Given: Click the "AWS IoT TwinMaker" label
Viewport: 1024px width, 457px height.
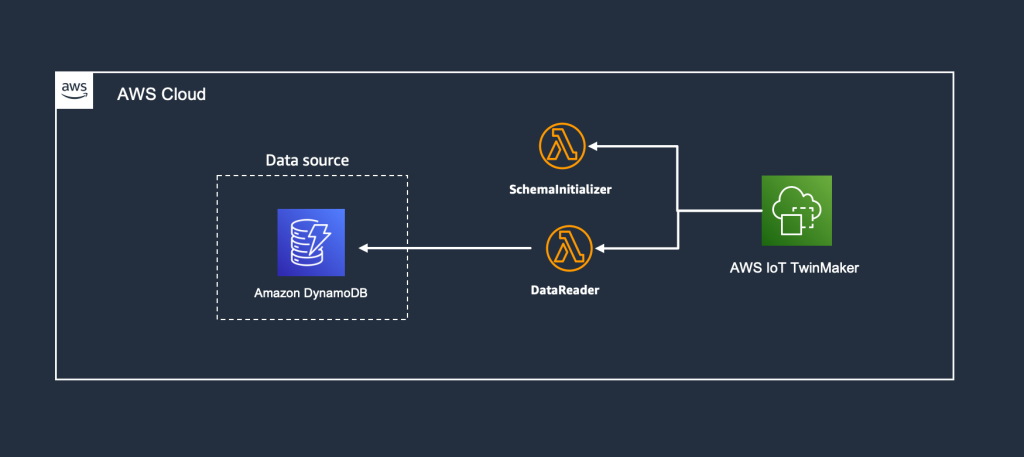Looking at the screenshot, I should pyautogui.click(x=794, y=268).
